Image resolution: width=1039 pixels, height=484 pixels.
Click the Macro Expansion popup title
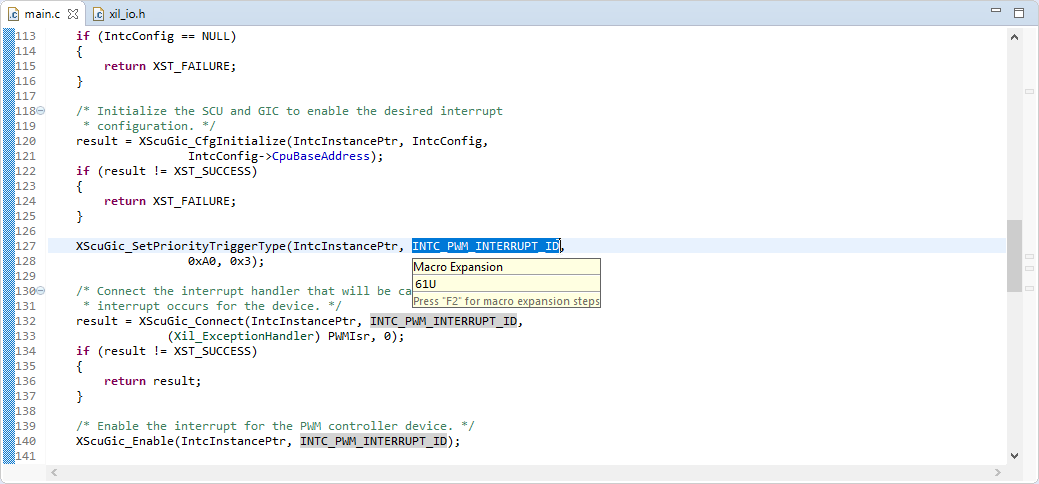[458, 267]
